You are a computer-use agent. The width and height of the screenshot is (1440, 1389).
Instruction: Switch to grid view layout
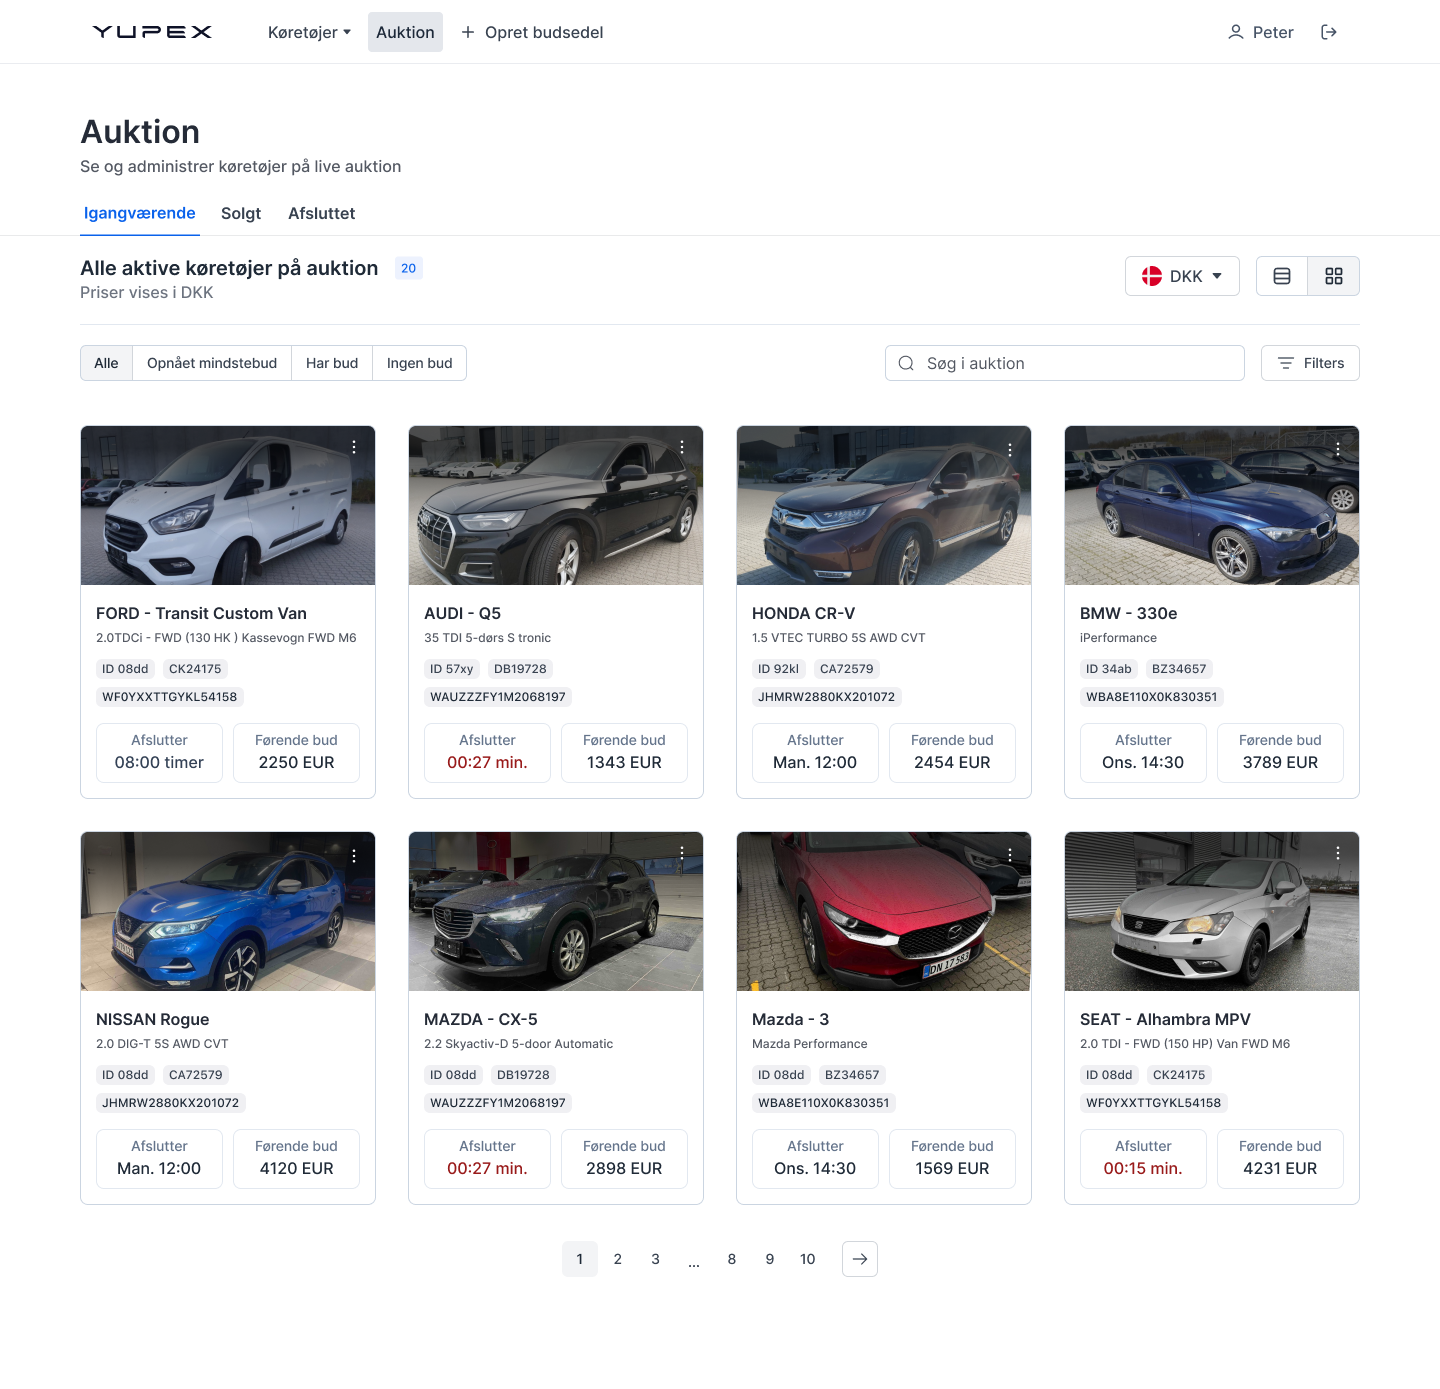[x=1333, y=276]
